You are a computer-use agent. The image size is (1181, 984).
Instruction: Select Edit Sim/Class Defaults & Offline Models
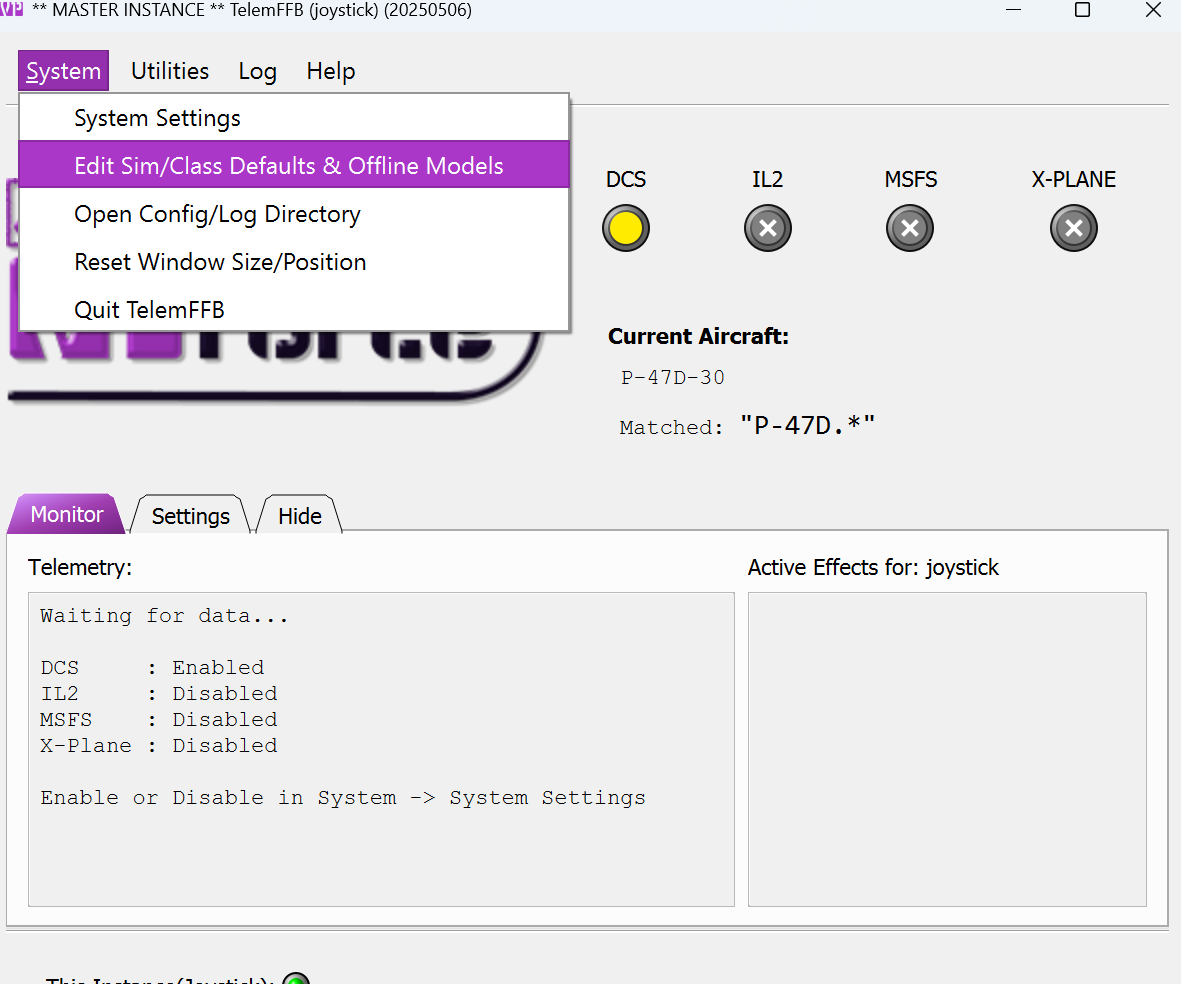coord(294,166)
